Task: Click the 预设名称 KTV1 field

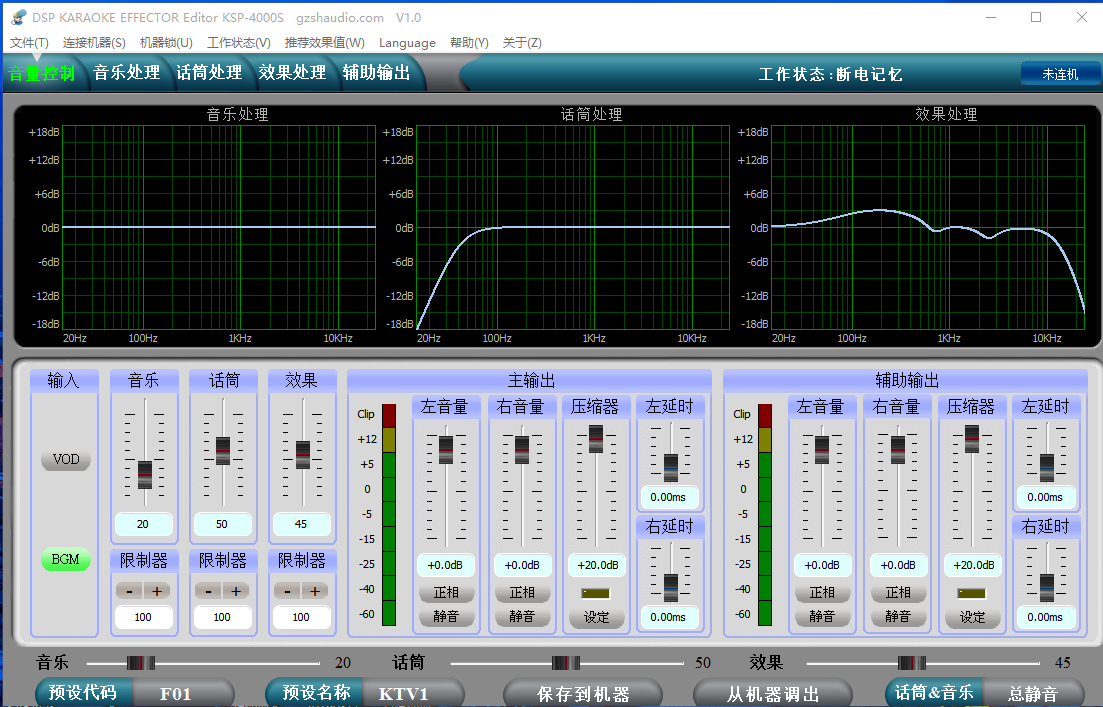Action: [412, 693]
